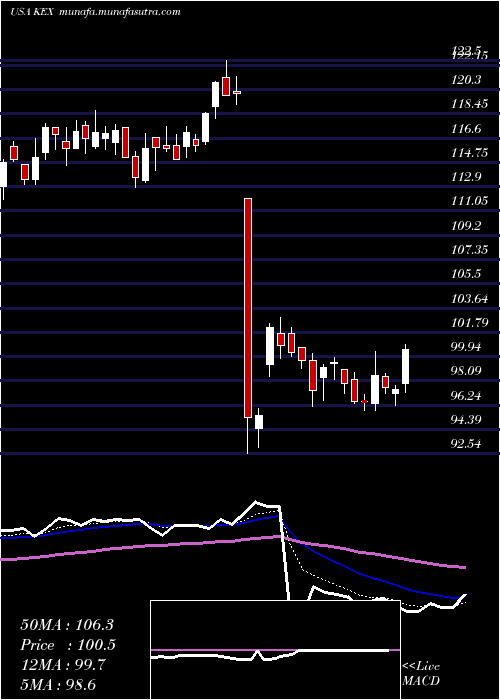Viewport: 500px width, 700px height.
Task: Select the 99.94 price axis label
Action: [x=466, y=347]
